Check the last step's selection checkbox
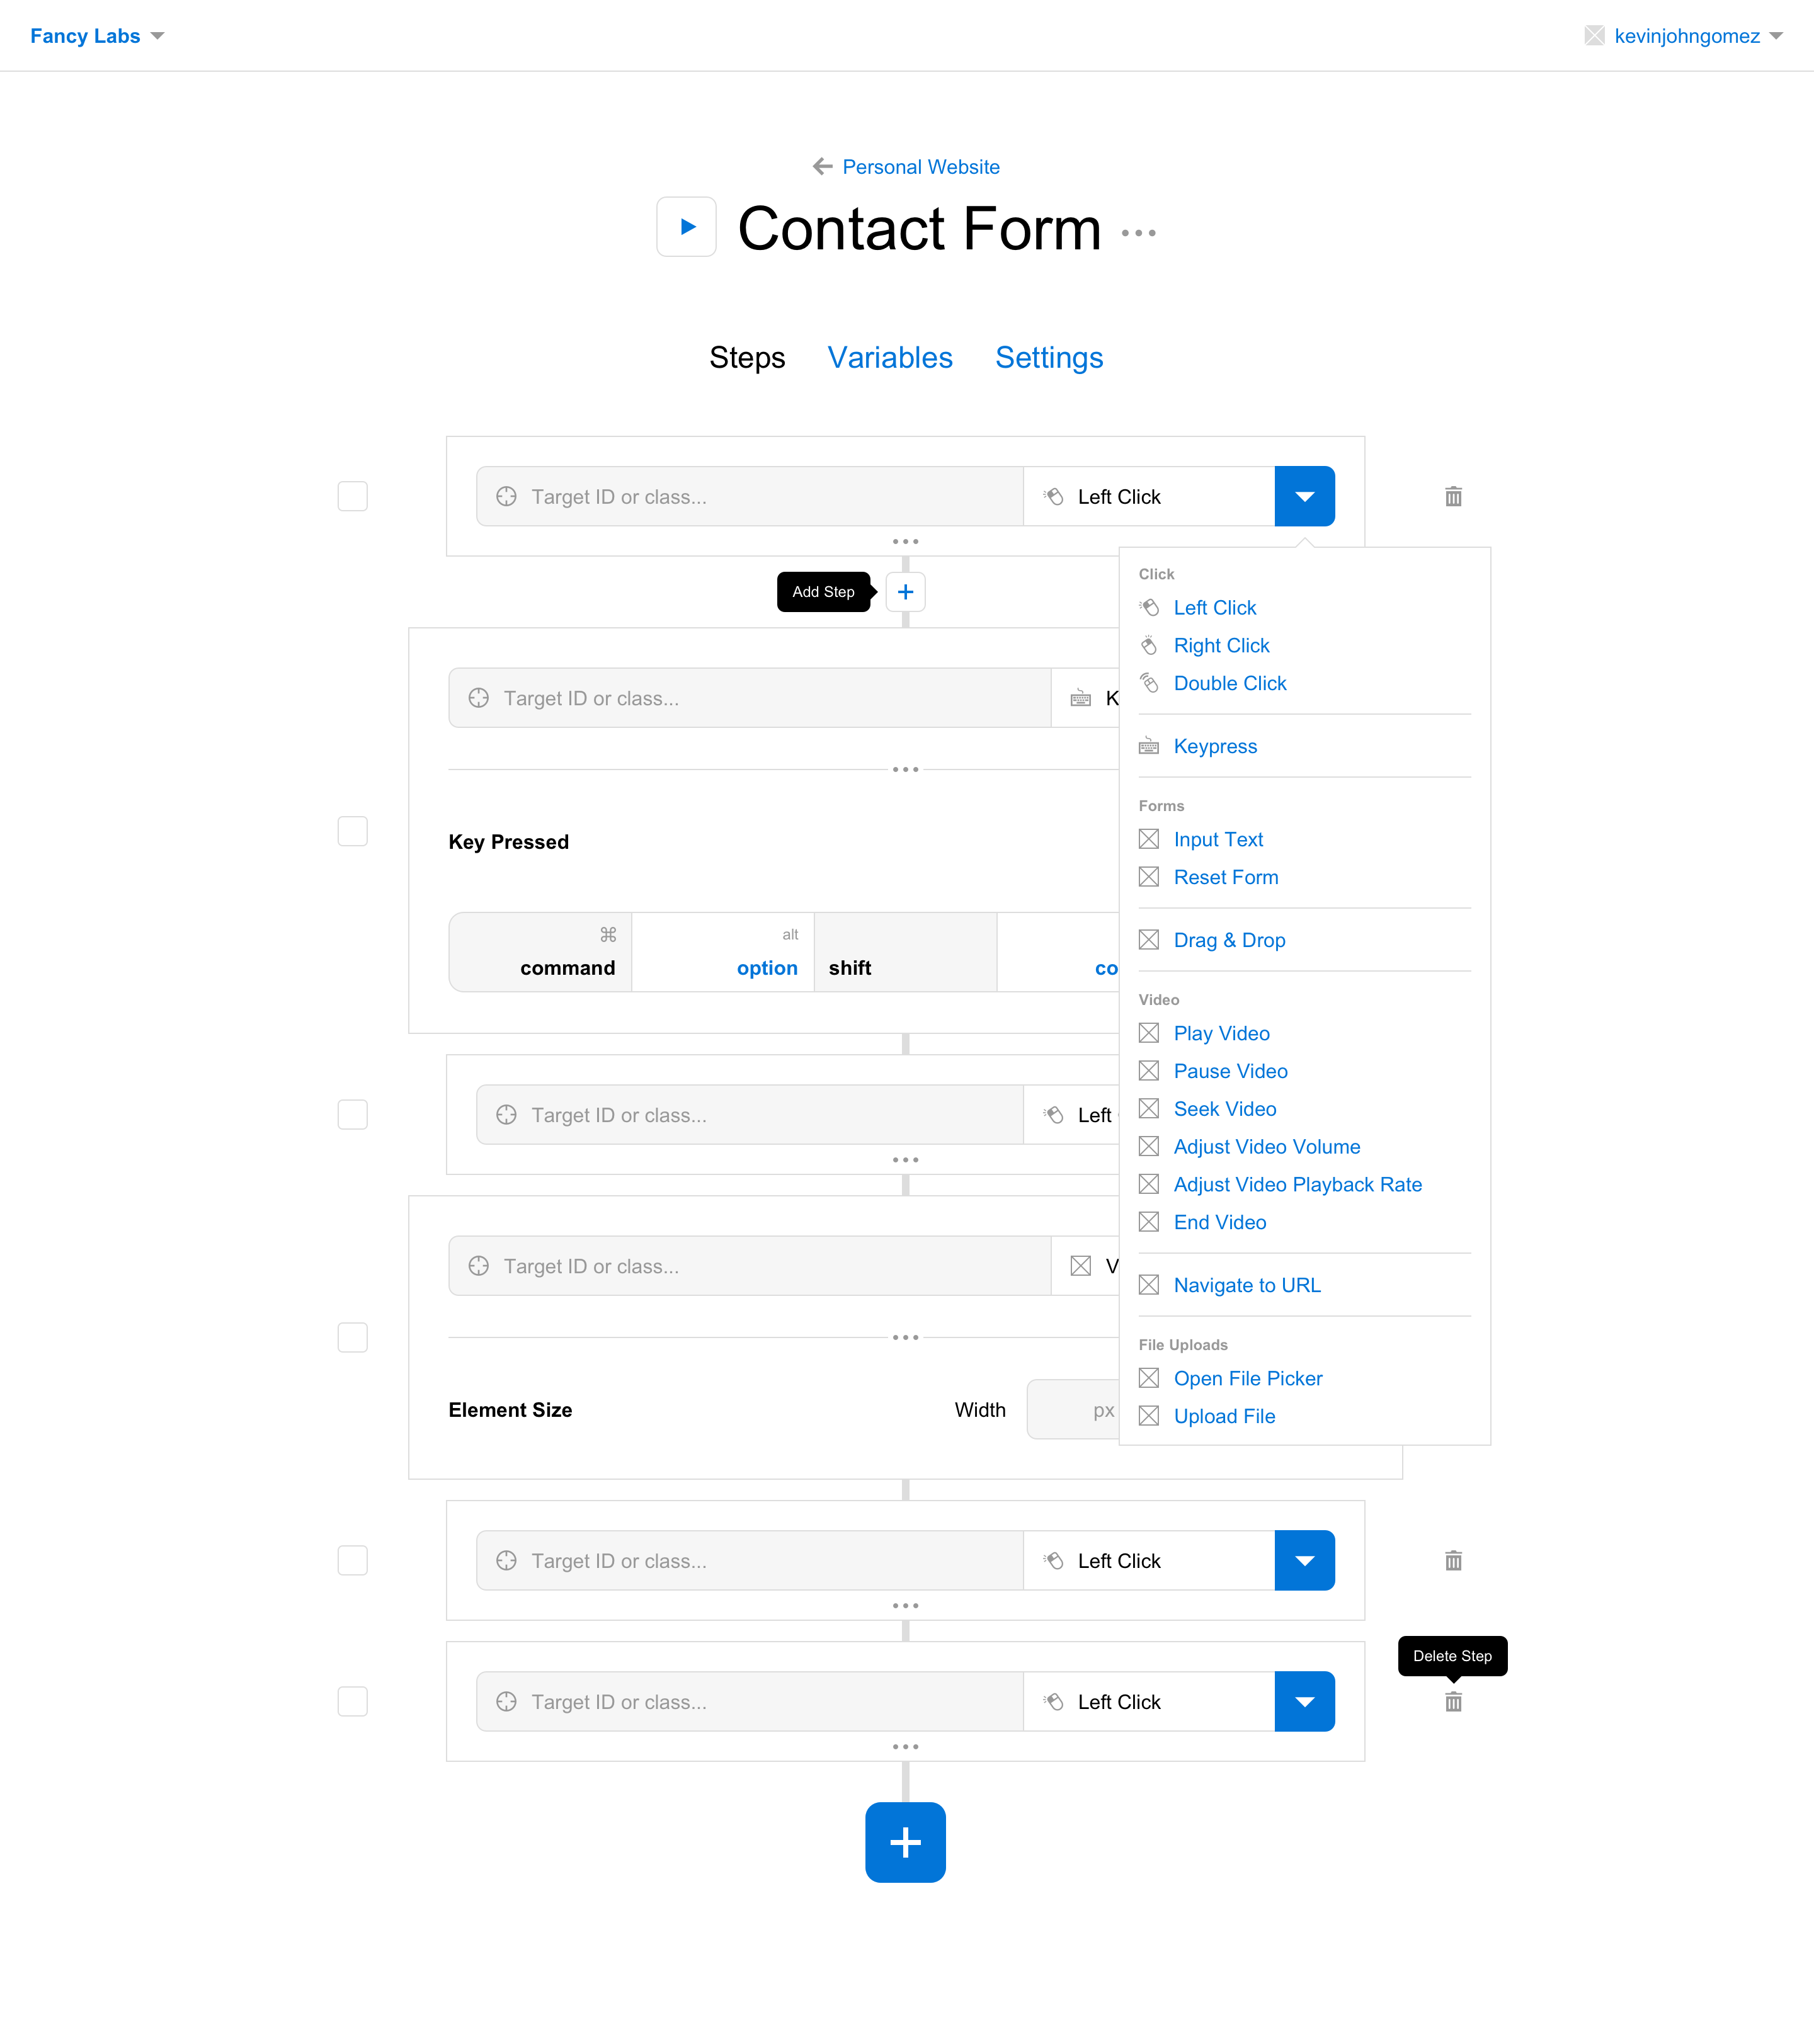This screenshot has height=2044, width=1814. [x=352, y=1701]
